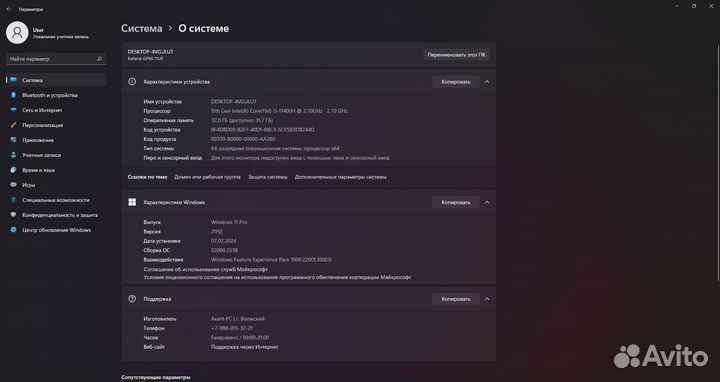
Task: Open the Дополнительные параметры системы link
Action: tap(340, 177)
